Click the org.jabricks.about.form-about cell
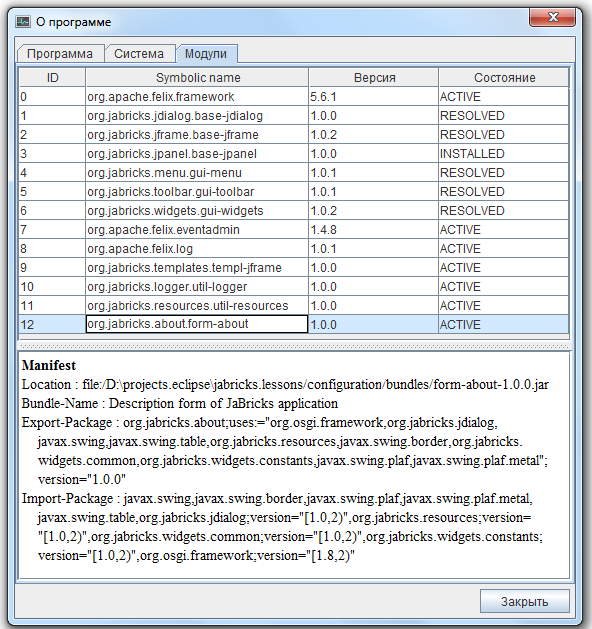Screen dimensions: 592x629 click(197, 324)
